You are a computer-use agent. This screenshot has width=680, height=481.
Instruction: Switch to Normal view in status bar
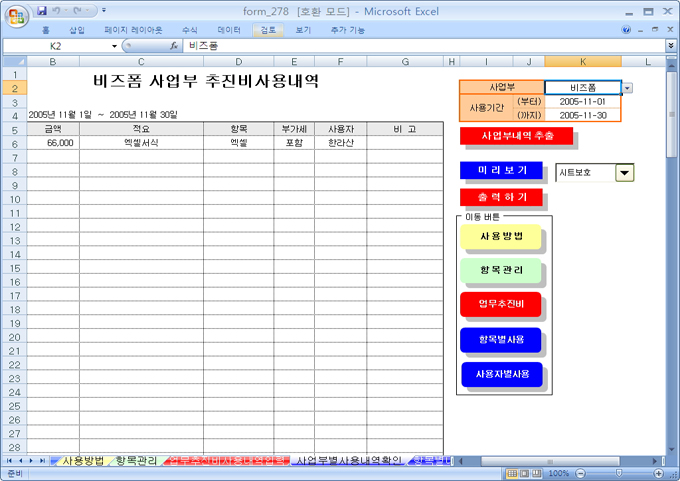[x=512, y=473]
